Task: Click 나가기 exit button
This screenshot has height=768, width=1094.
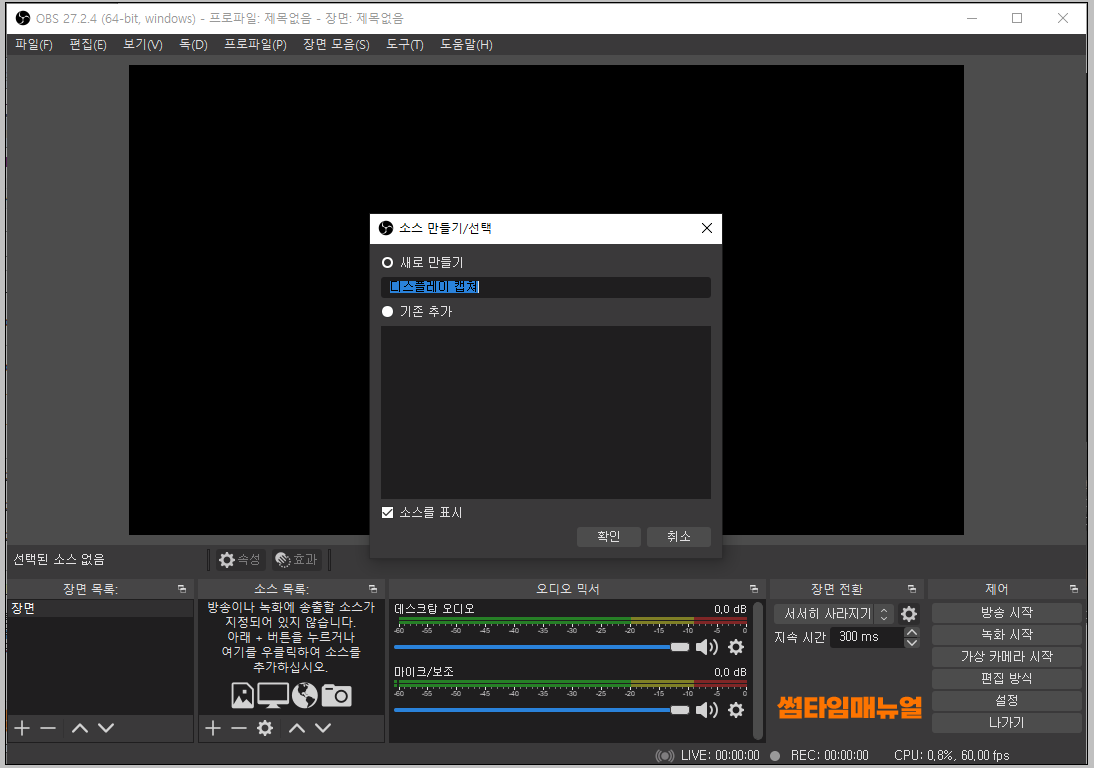Action: coord(1007,723)
